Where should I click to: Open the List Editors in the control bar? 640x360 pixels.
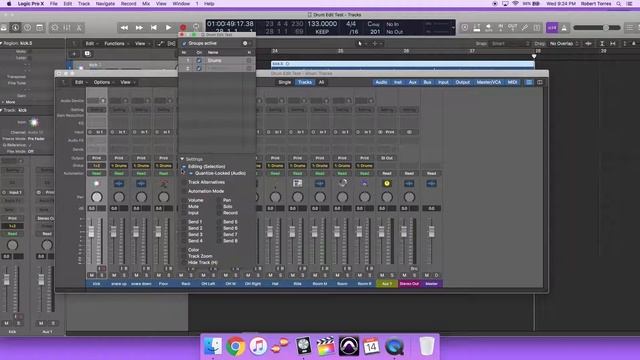click(x=630, y=28)
